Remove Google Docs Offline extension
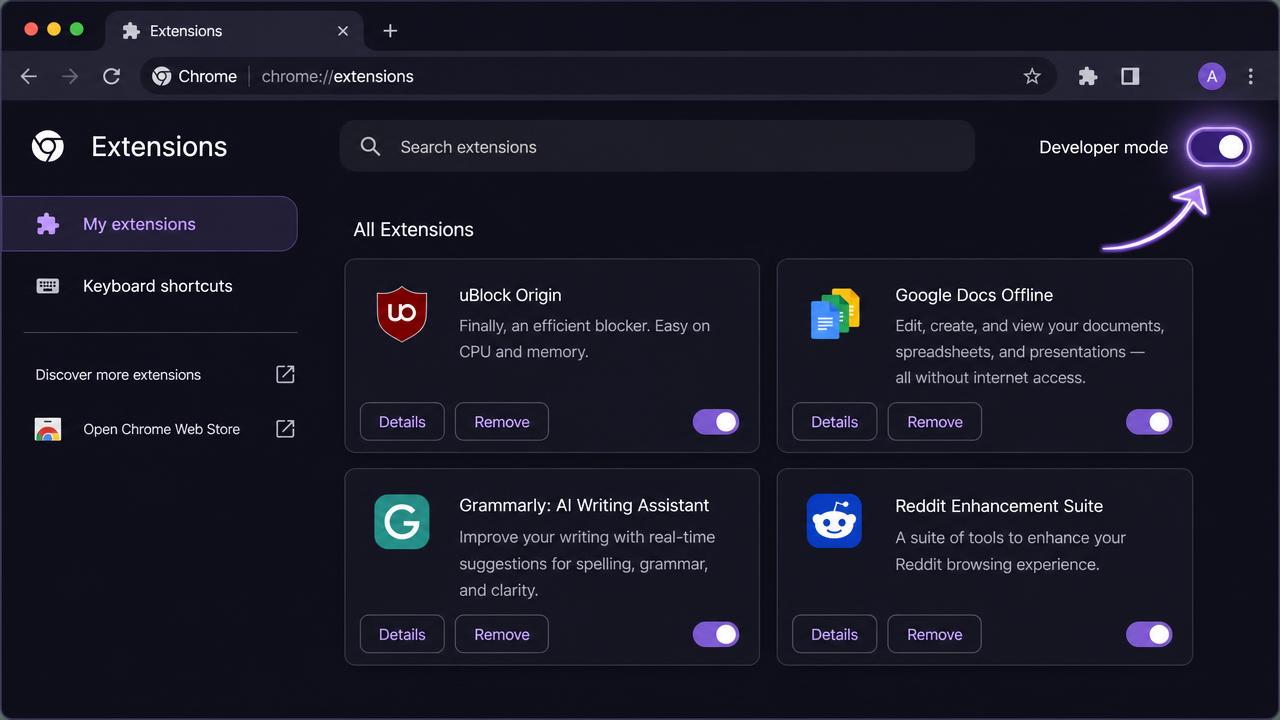The image size is (1280, 720). [935, 422]
